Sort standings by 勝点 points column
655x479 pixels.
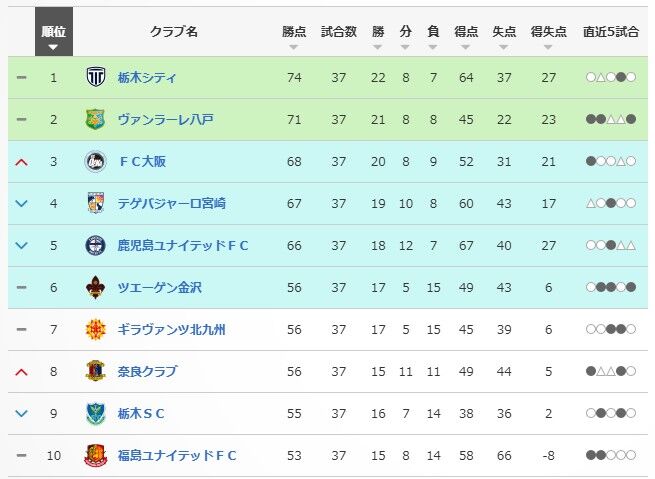[294, 37]
